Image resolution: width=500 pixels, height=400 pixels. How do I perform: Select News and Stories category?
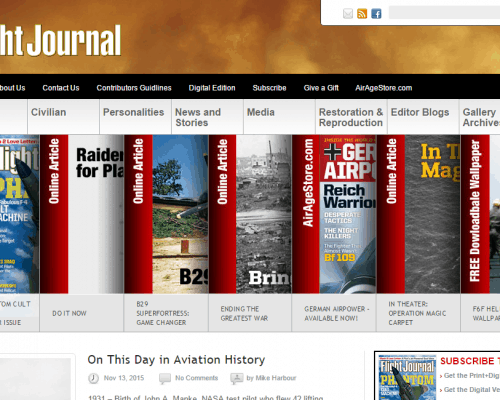tap(207, 117)
